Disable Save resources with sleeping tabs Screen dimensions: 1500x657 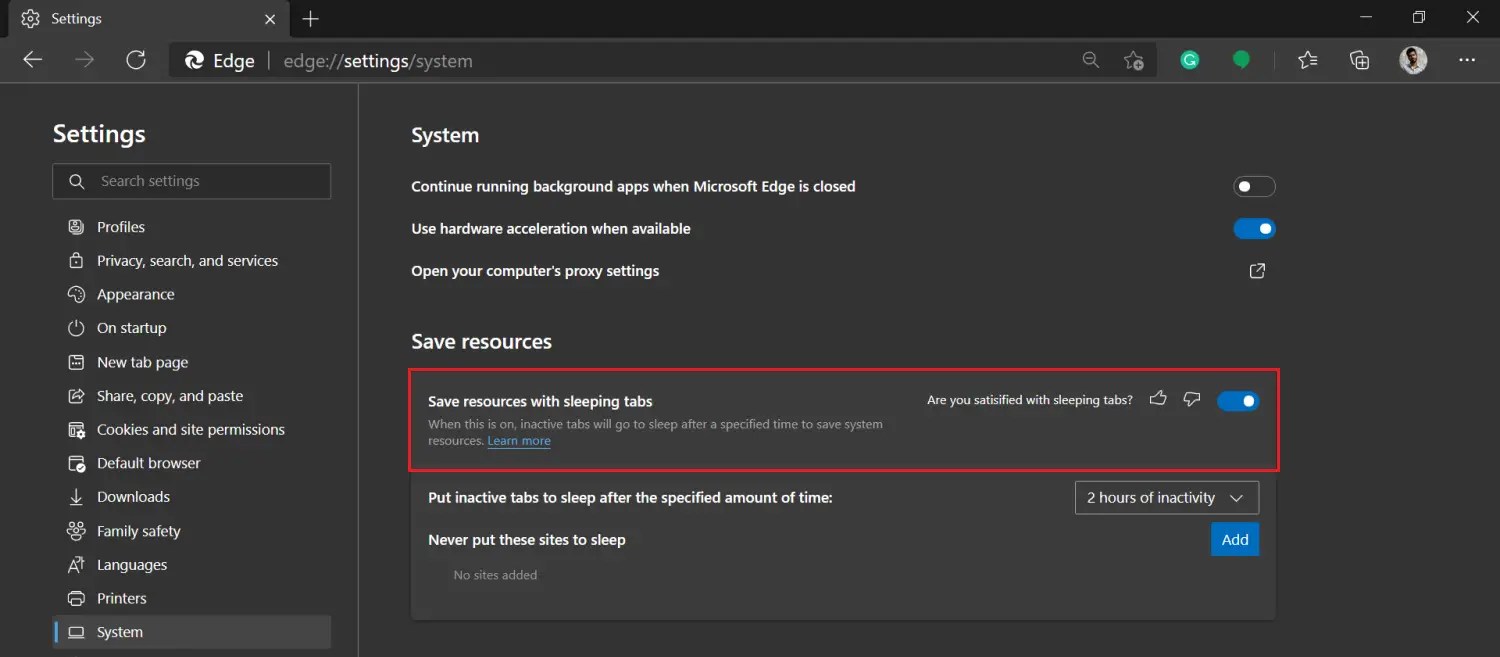[1238, 399]
